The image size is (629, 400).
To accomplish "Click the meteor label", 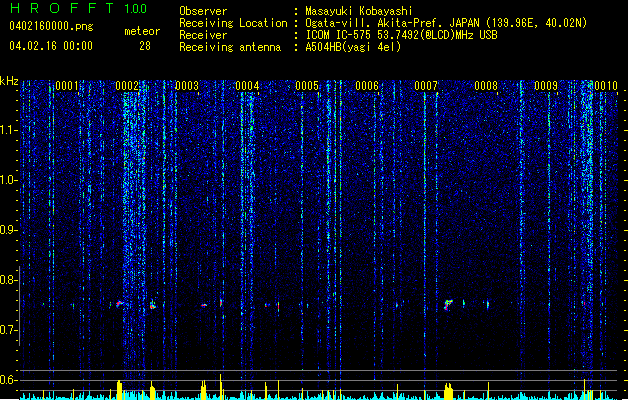I will pos(142,31).
